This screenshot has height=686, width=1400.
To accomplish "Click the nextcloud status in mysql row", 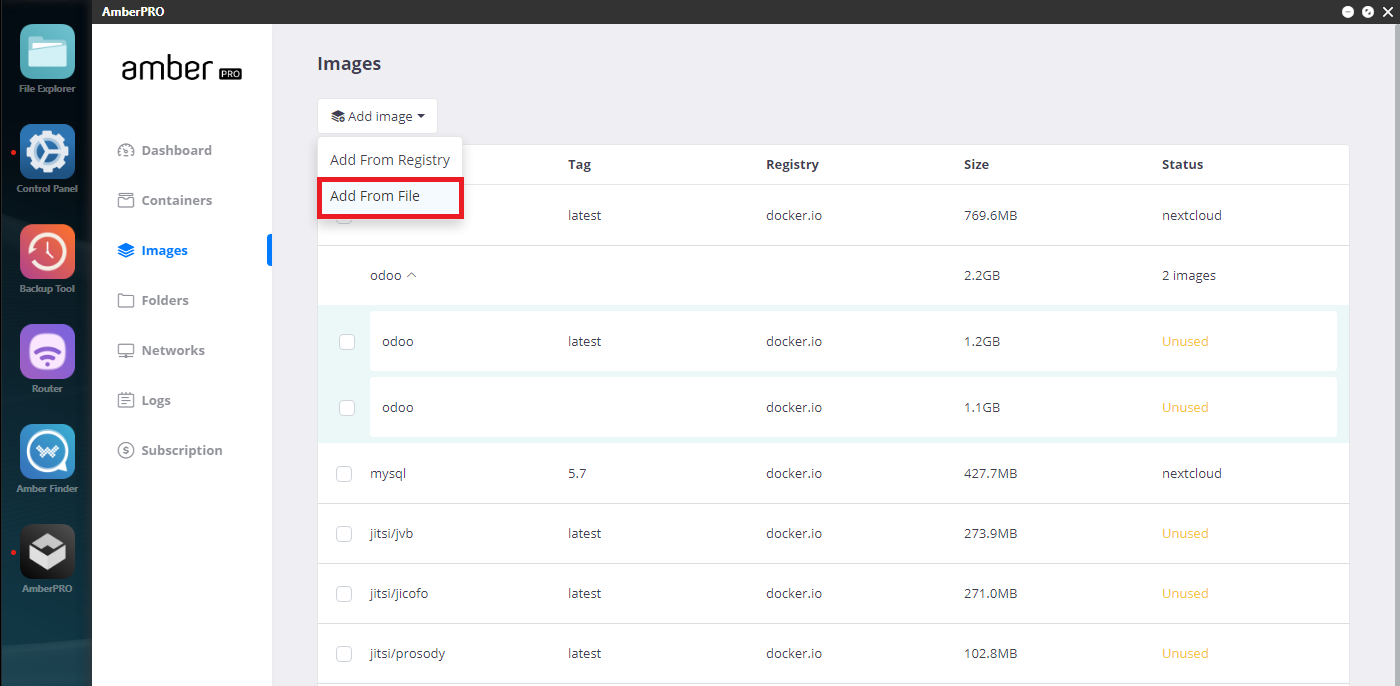I will coord(1192,474).
